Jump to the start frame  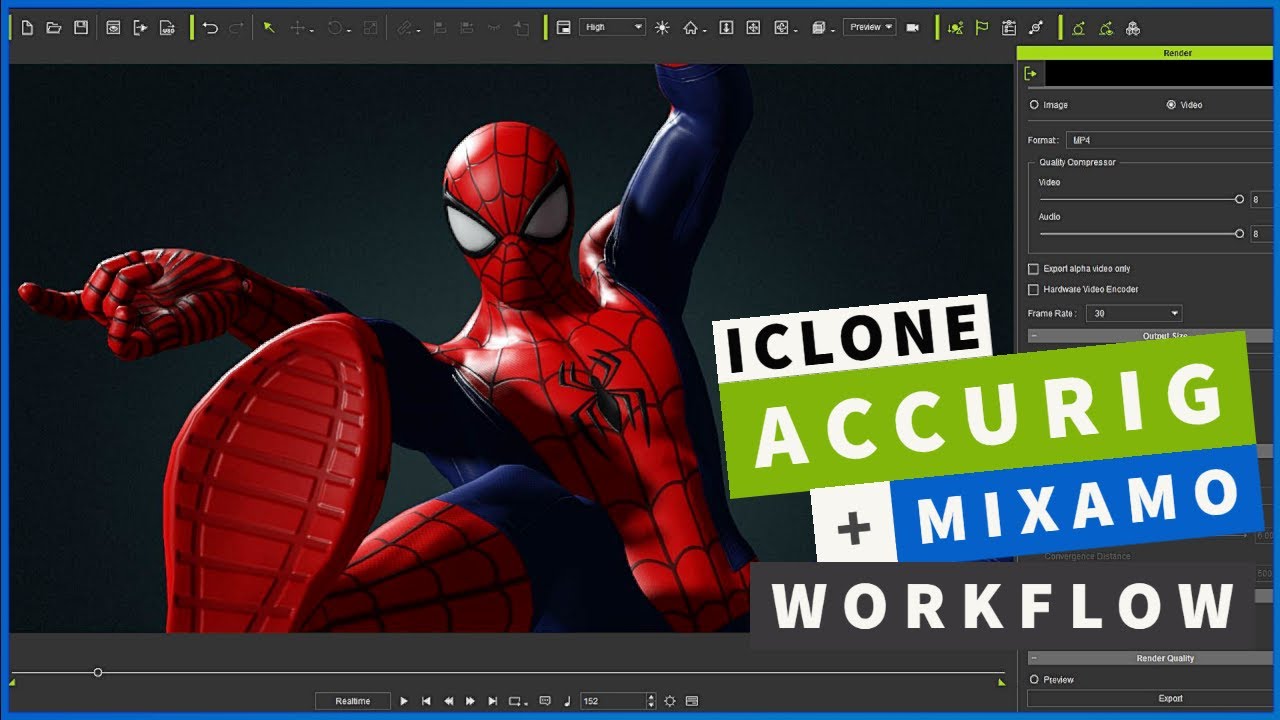[426, 701]
